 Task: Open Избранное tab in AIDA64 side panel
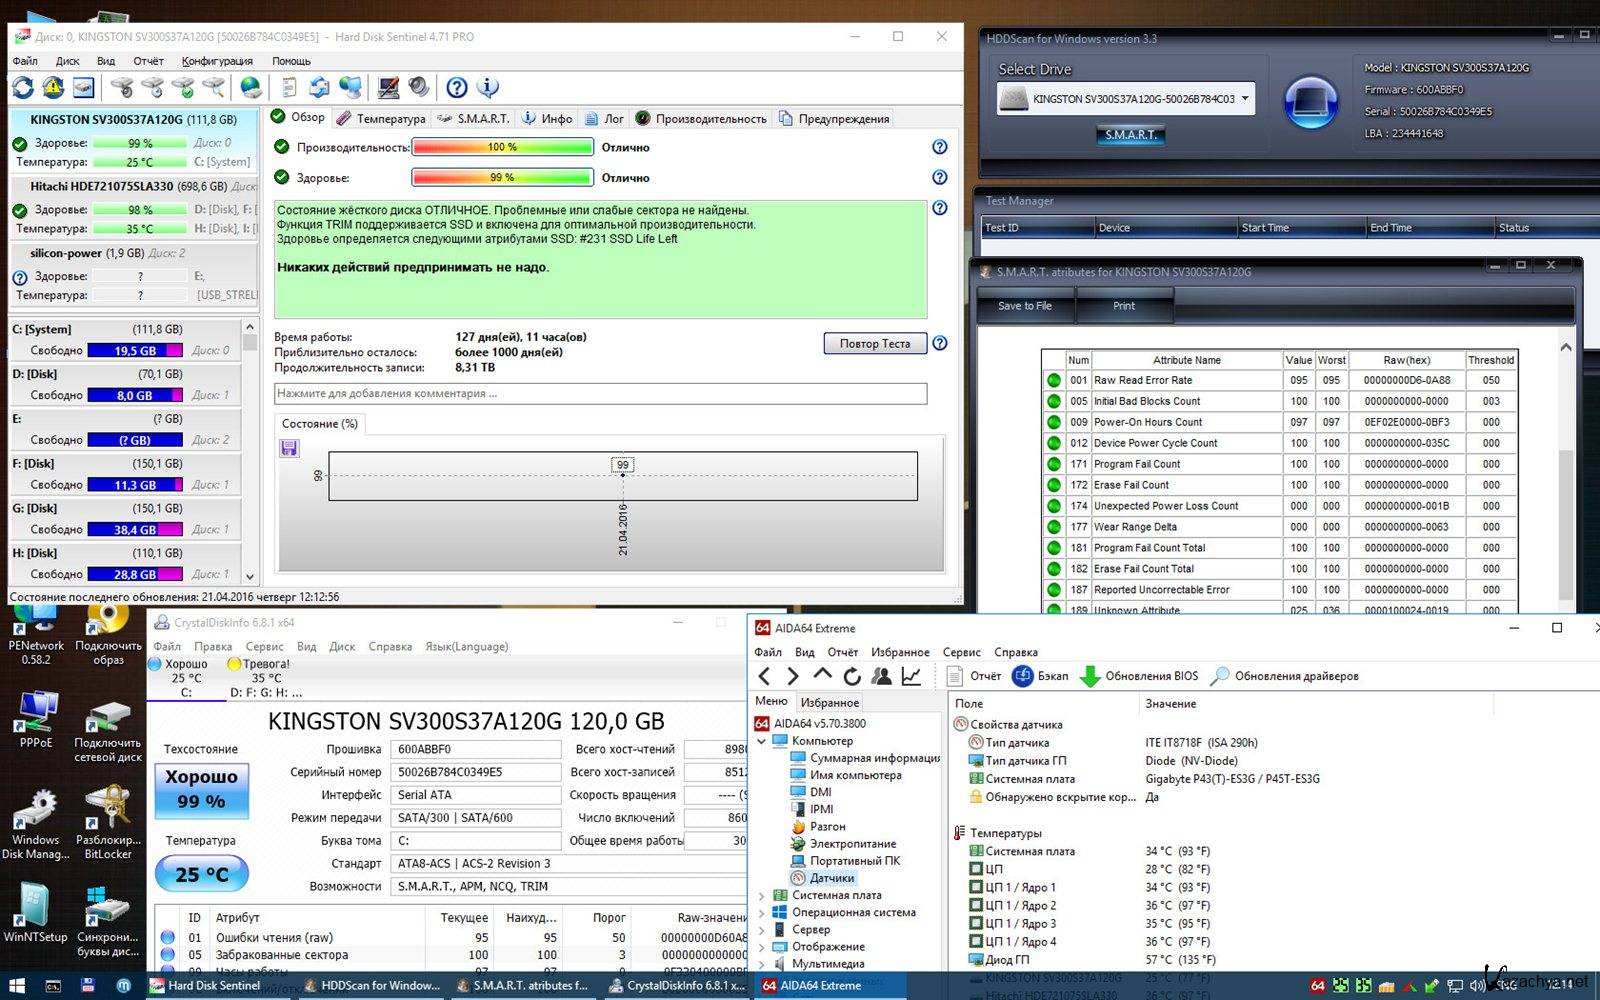click(x=830, y=702)
